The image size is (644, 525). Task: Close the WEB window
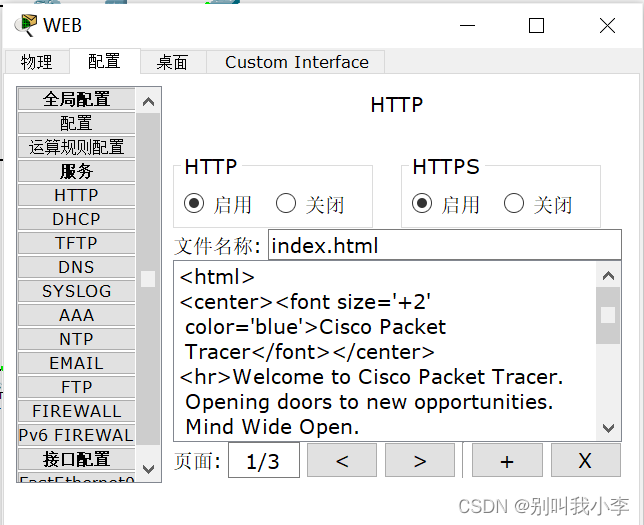coord(607,25)
